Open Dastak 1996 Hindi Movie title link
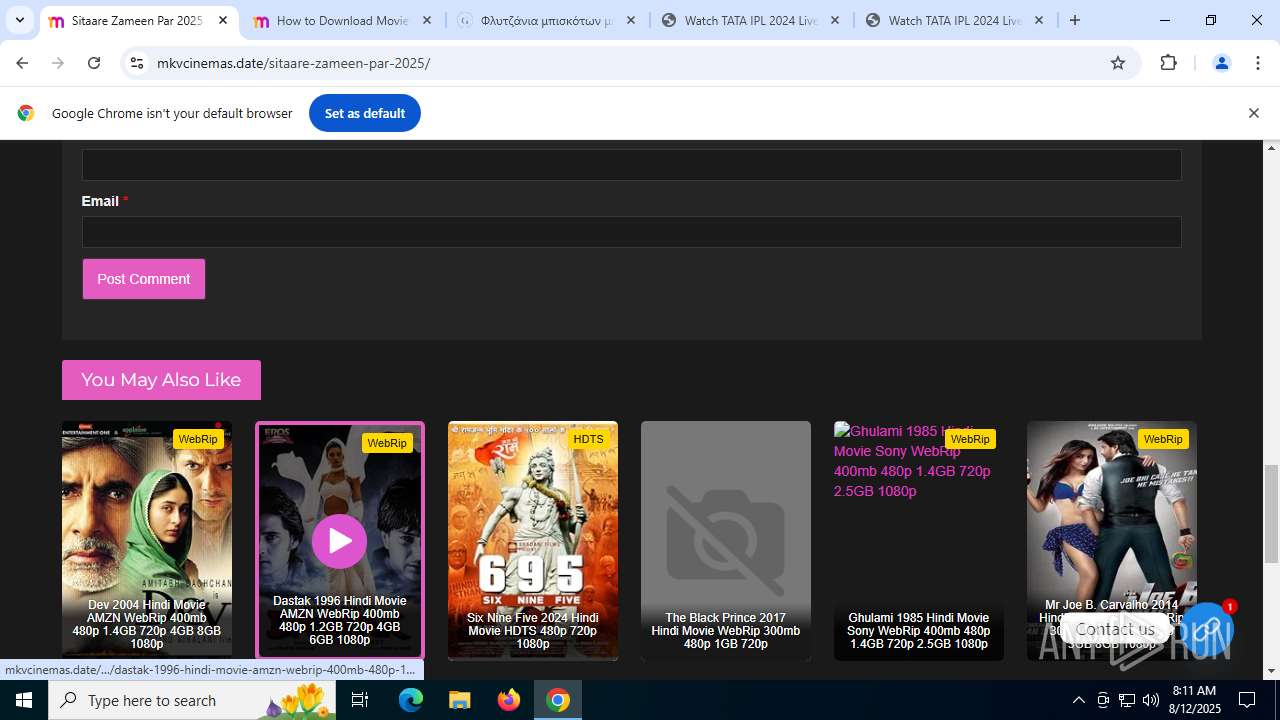Image resolution: width=1280 pixels, height=720 pixels. click(340, 620)
